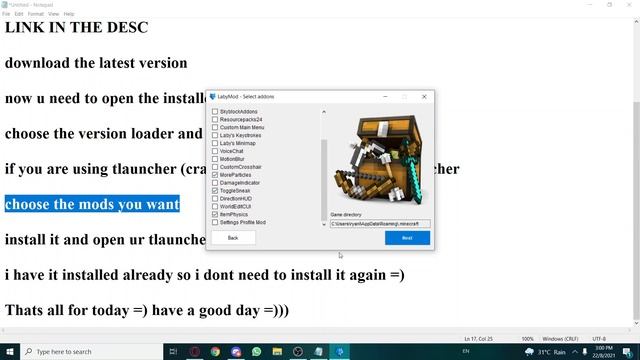This screenshot has height=360, width=640.
Task: Click "Thats all for today" line
Action: click(147, 311)
